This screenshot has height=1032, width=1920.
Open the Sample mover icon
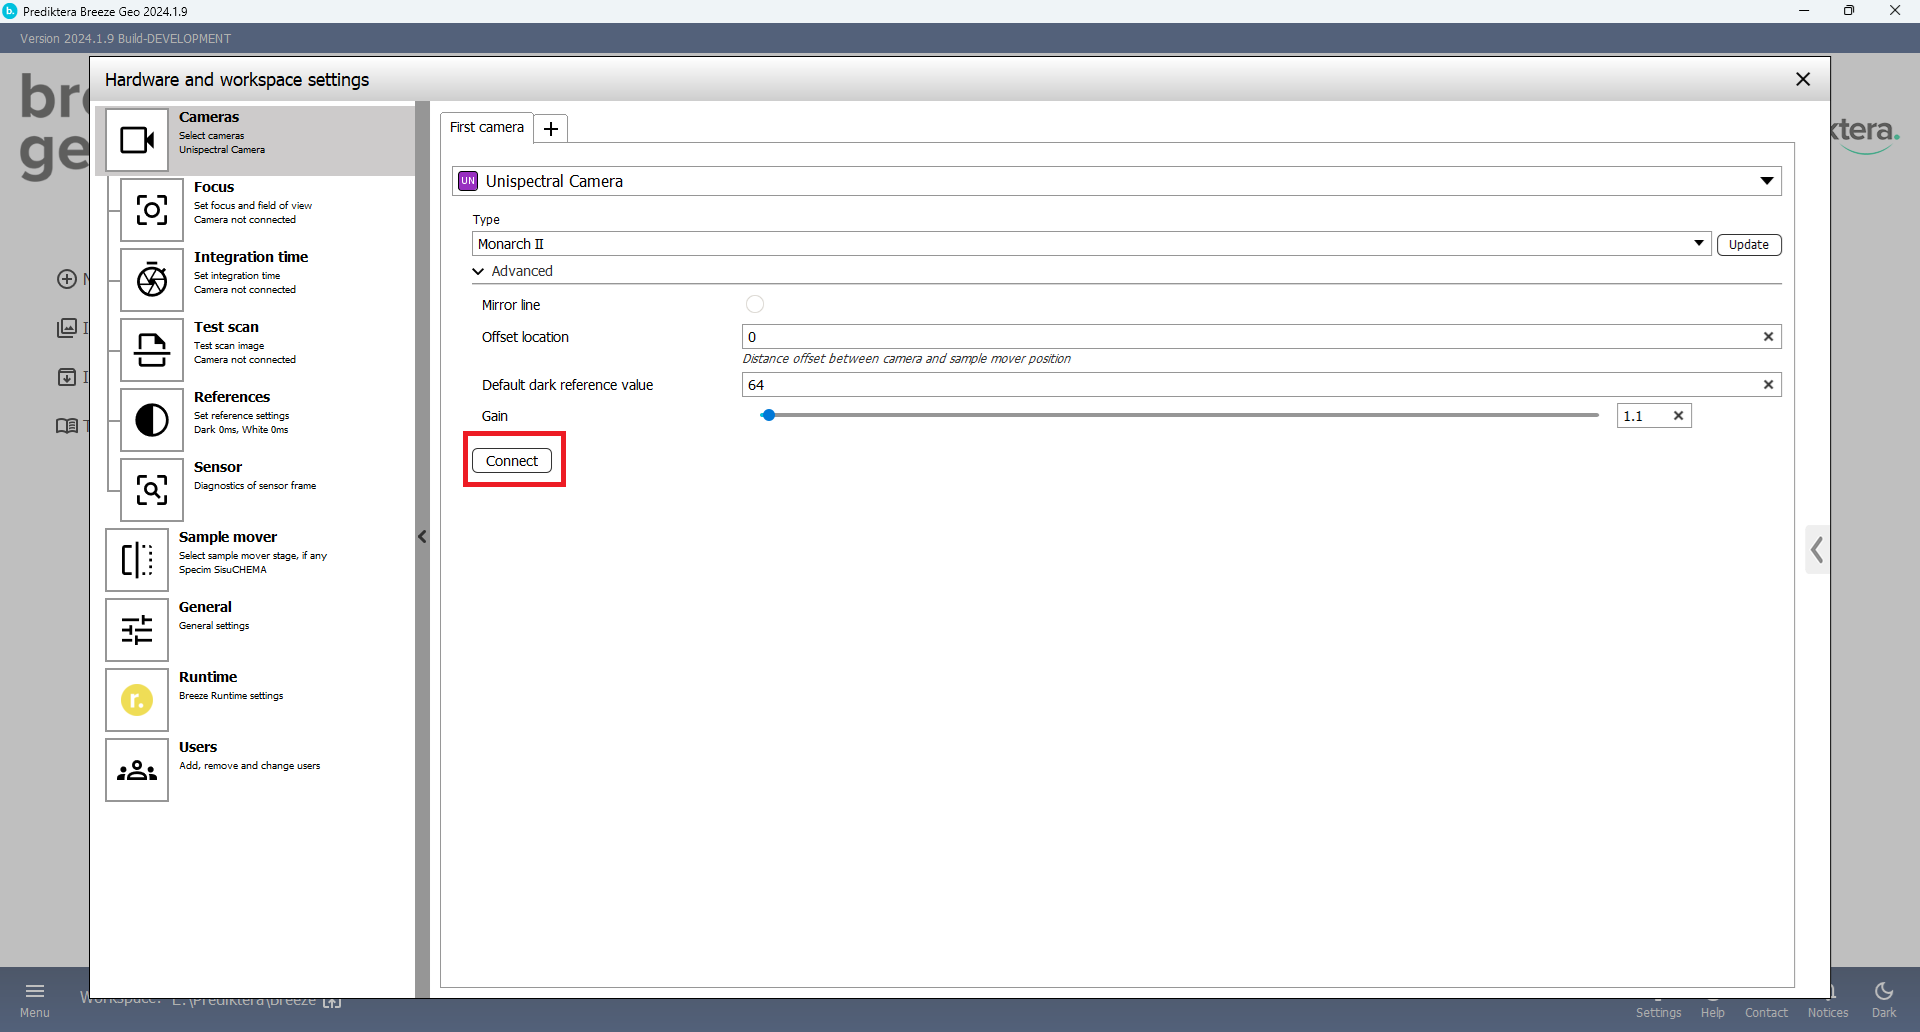[137, 560]
